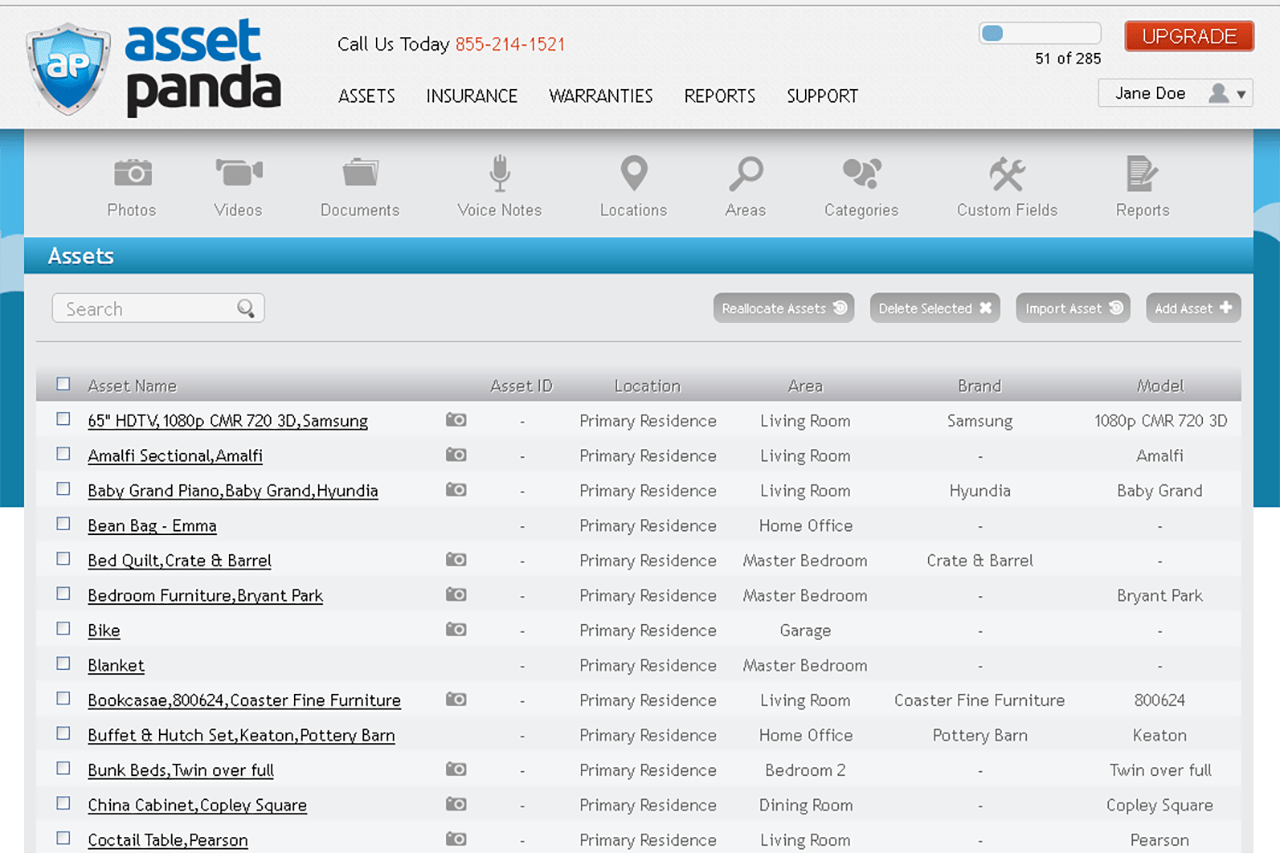
Task: Check the Baby Grand Piano row checkbox
Action: [x=64, y=489]
